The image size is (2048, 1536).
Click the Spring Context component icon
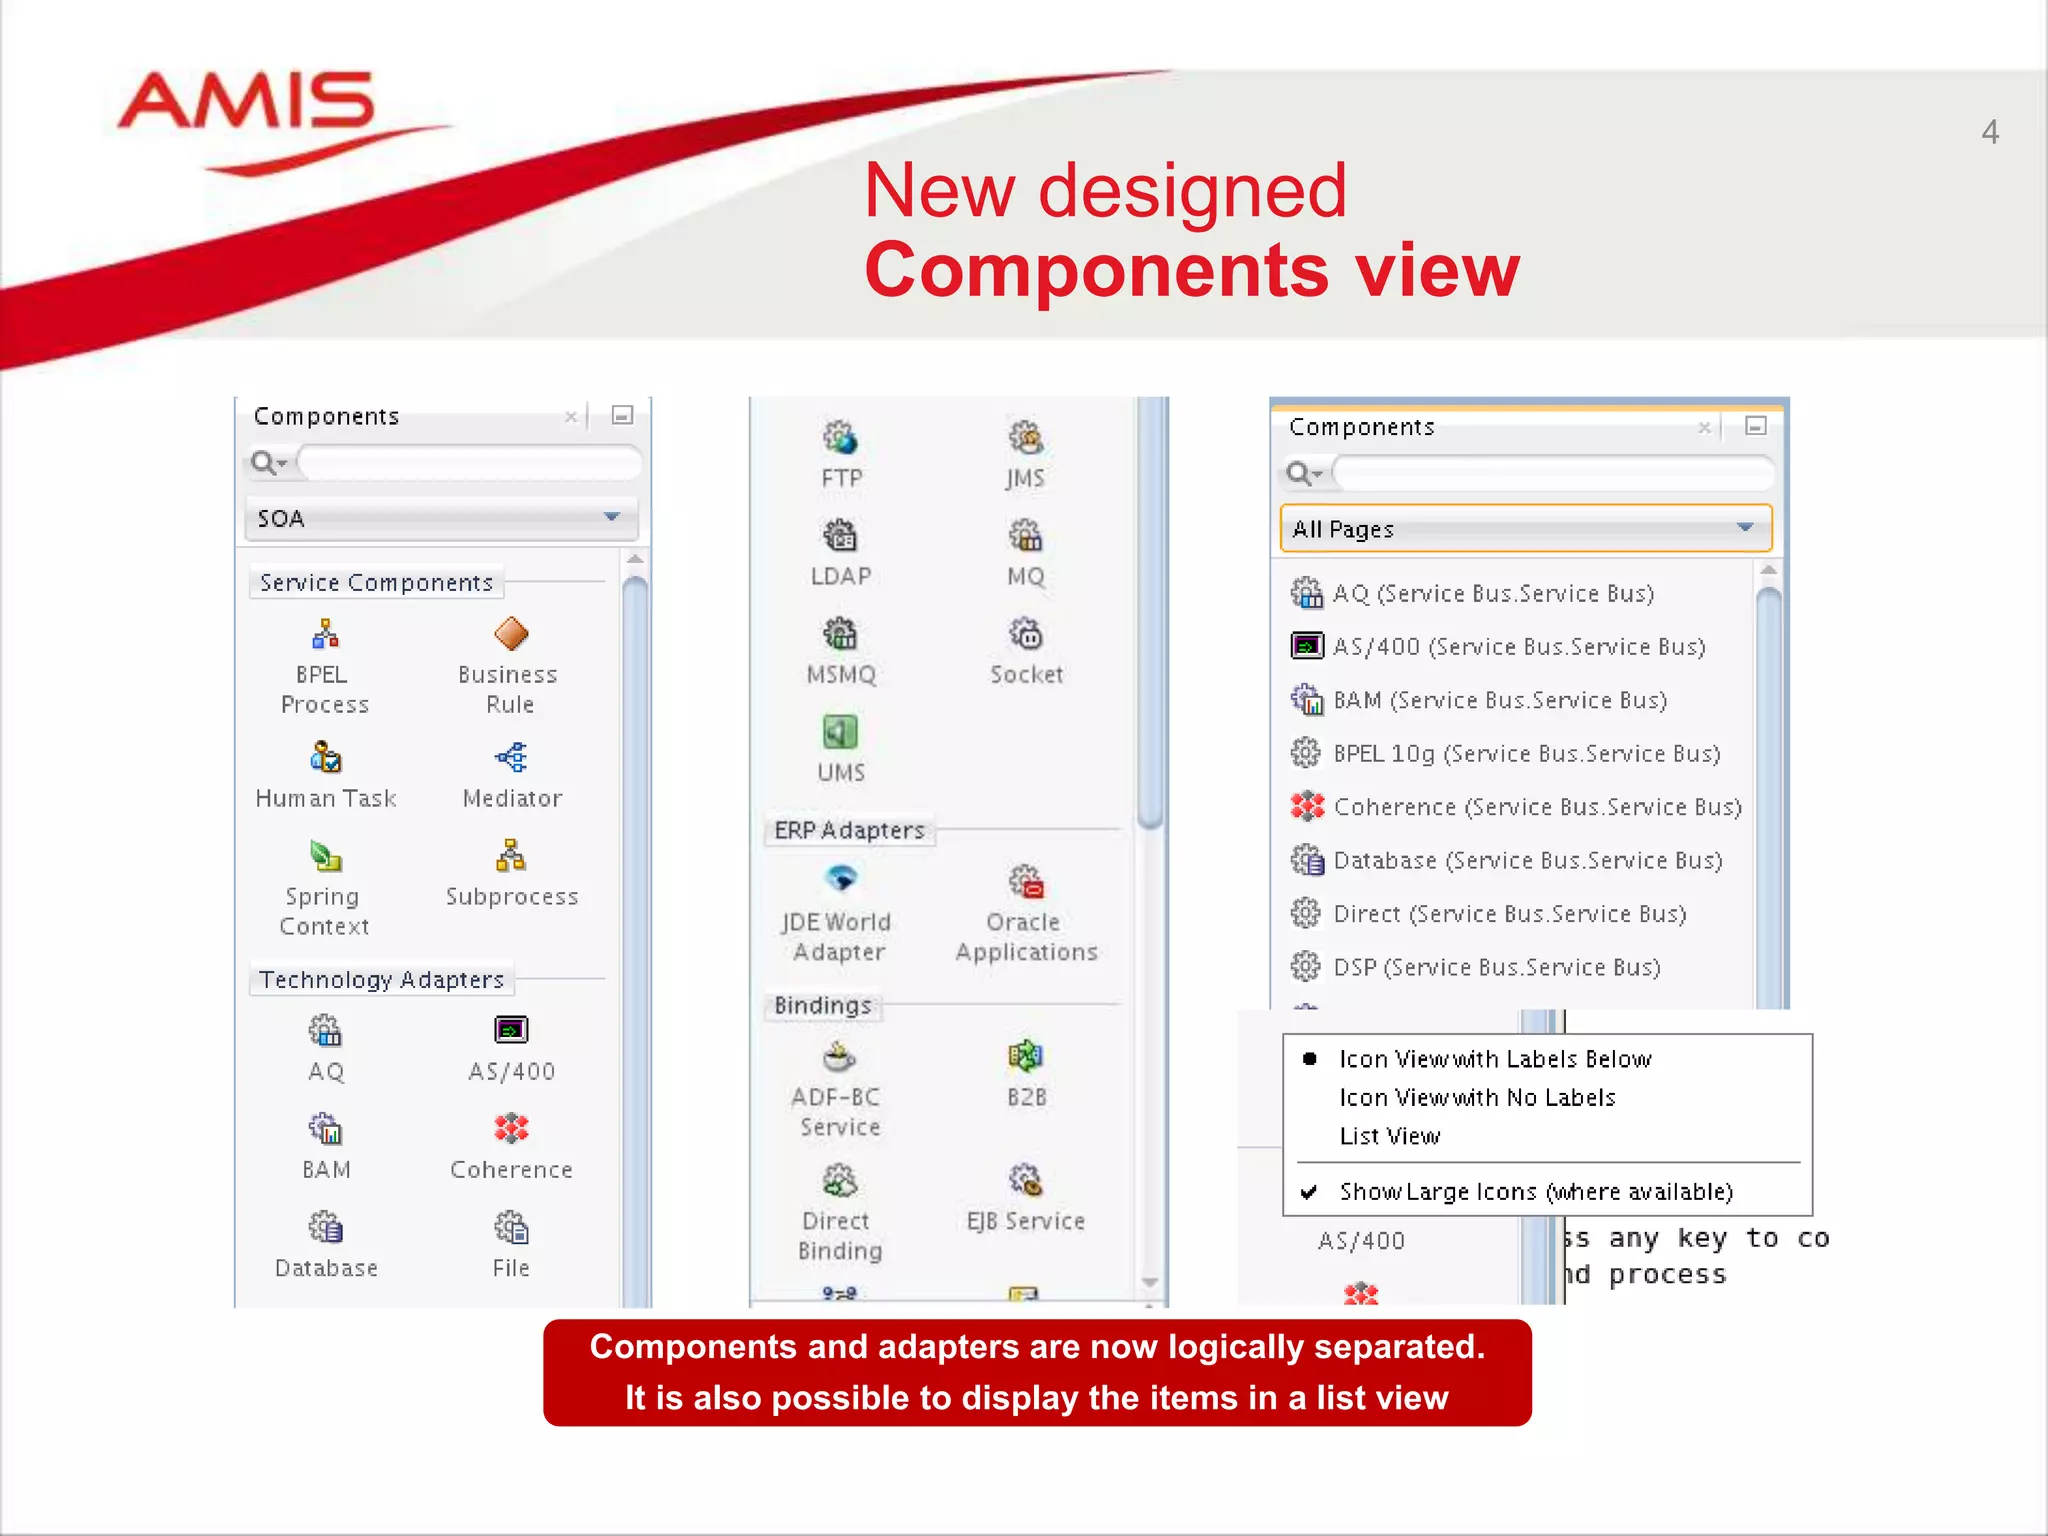(x=325, y=857)
